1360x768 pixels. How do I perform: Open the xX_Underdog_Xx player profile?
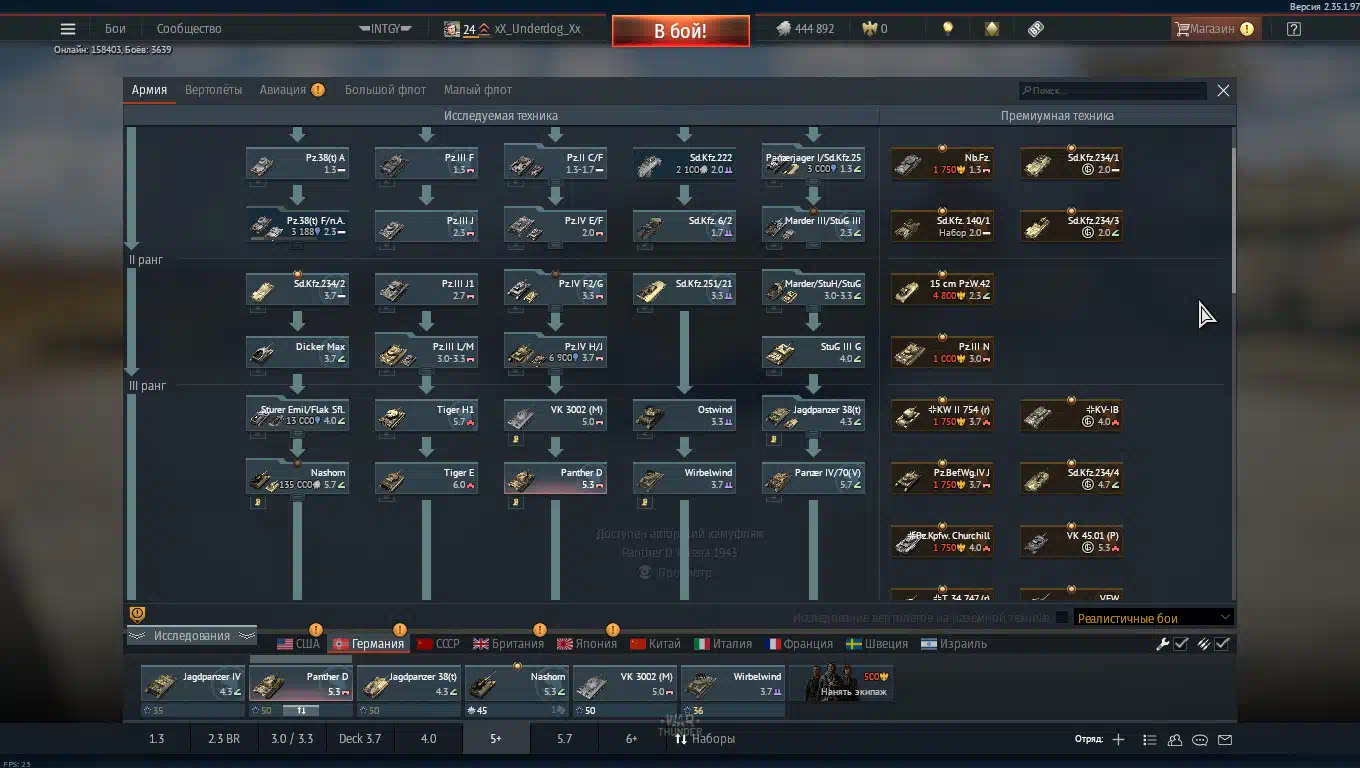click(x=537, y=29)
